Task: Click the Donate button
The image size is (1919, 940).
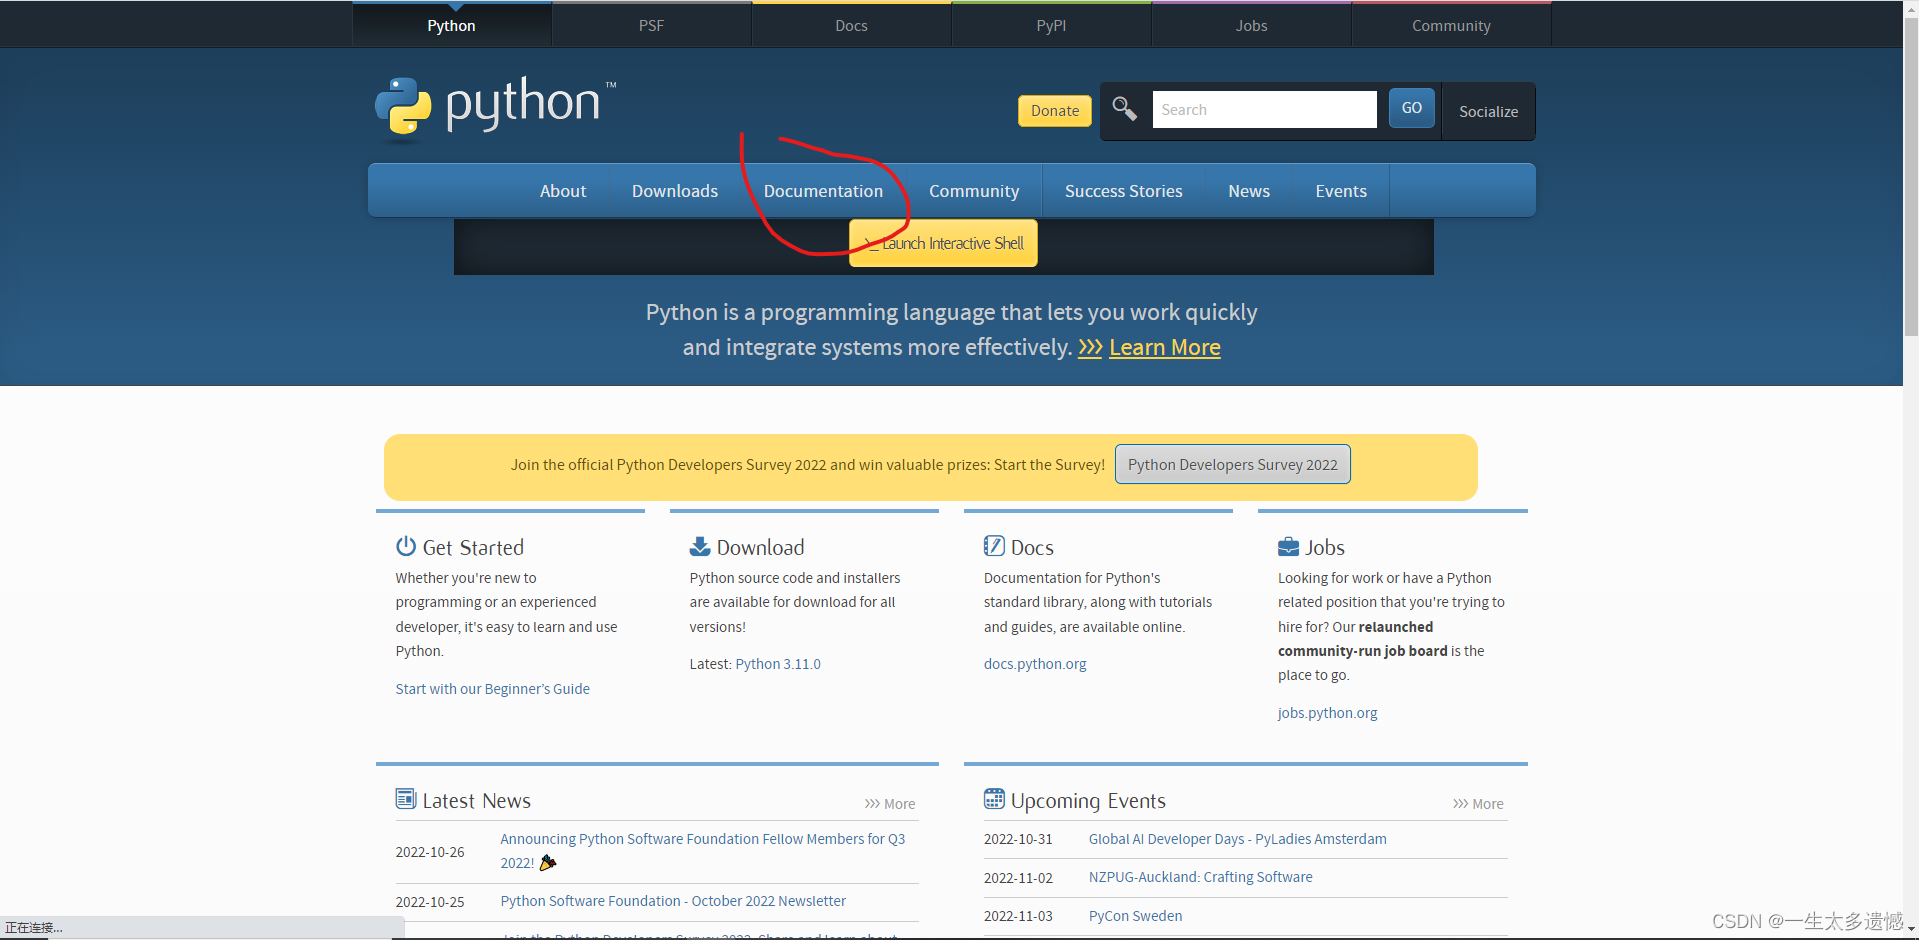Action: (x=1055, y=110)
